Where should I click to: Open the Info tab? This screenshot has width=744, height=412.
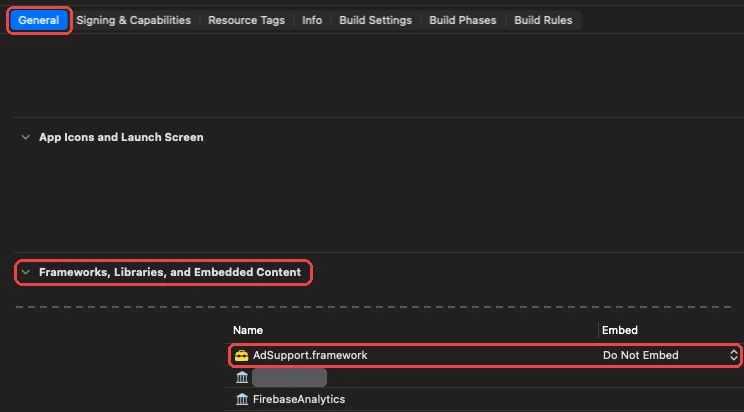(x=312, y=20)
